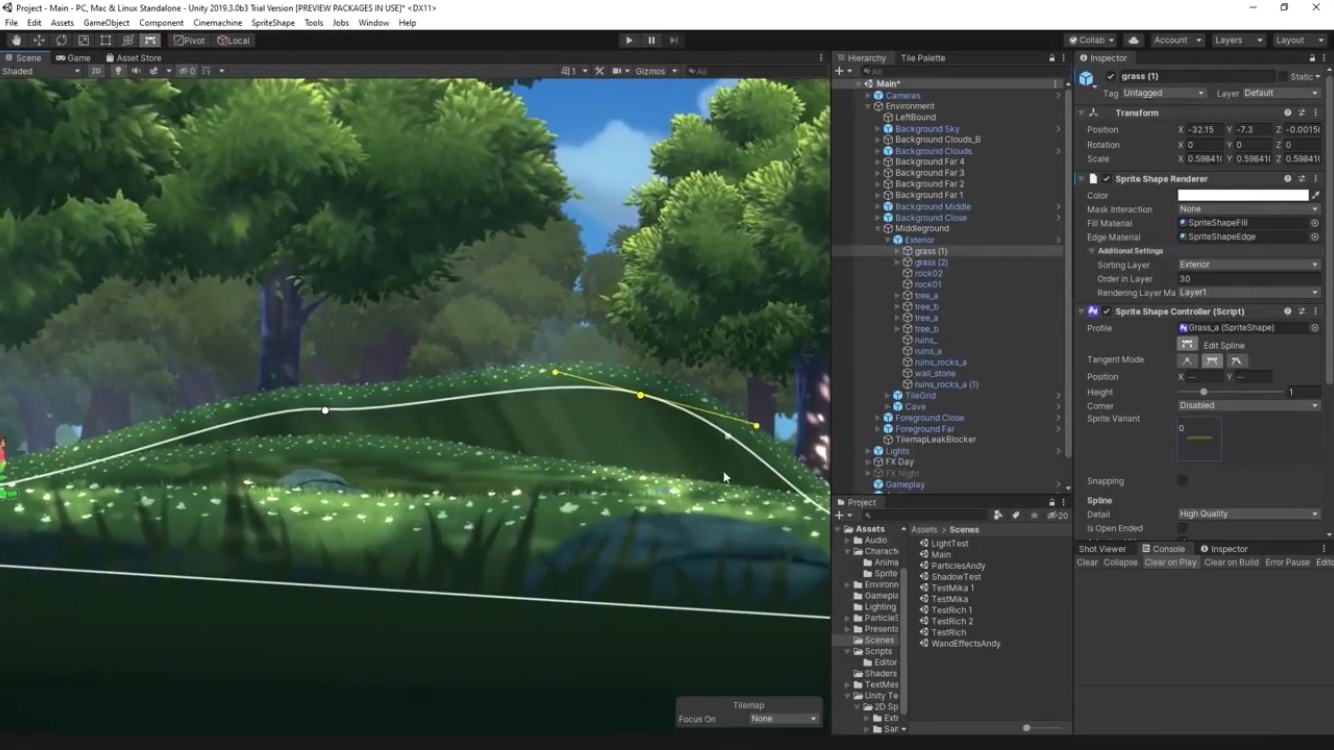This screenshot has height=750, width=1334.
Task: Select the Main scene asset
Action: [x=941, y=555]
